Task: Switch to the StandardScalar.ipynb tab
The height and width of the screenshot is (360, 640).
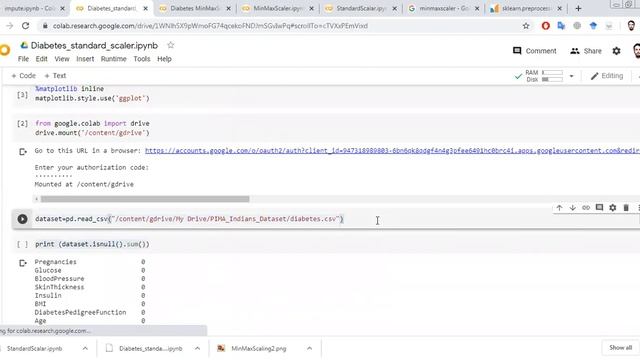Action: 360,8
